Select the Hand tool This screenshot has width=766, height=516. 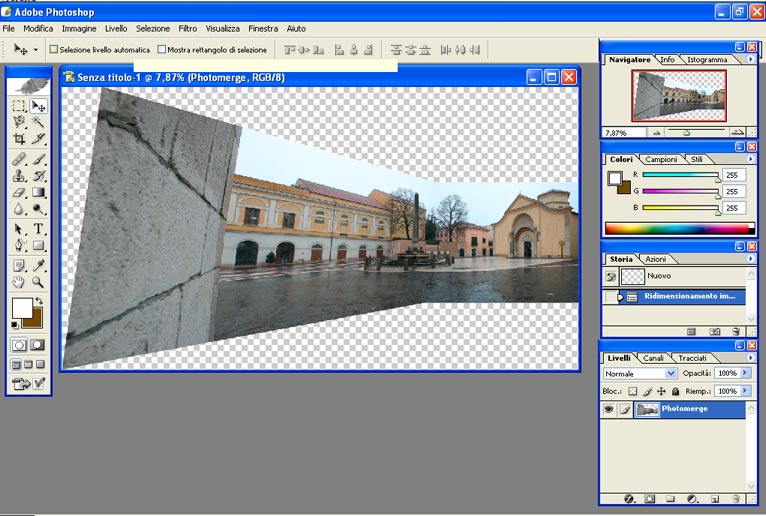[x=19, y=283]
